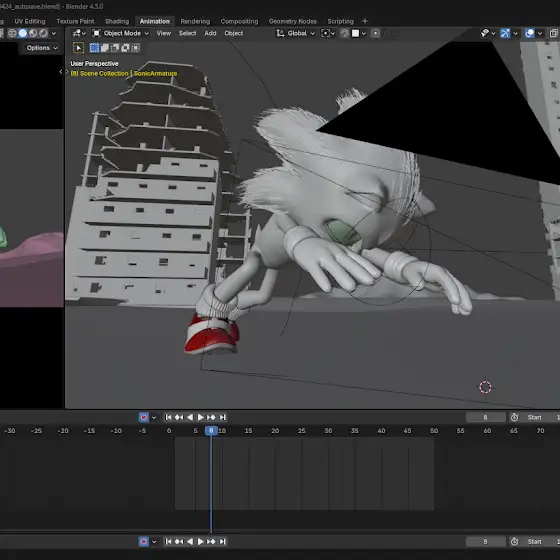The image size is (560, 560).
Task: Toggle viewport overlays
Action: point(530,33)
